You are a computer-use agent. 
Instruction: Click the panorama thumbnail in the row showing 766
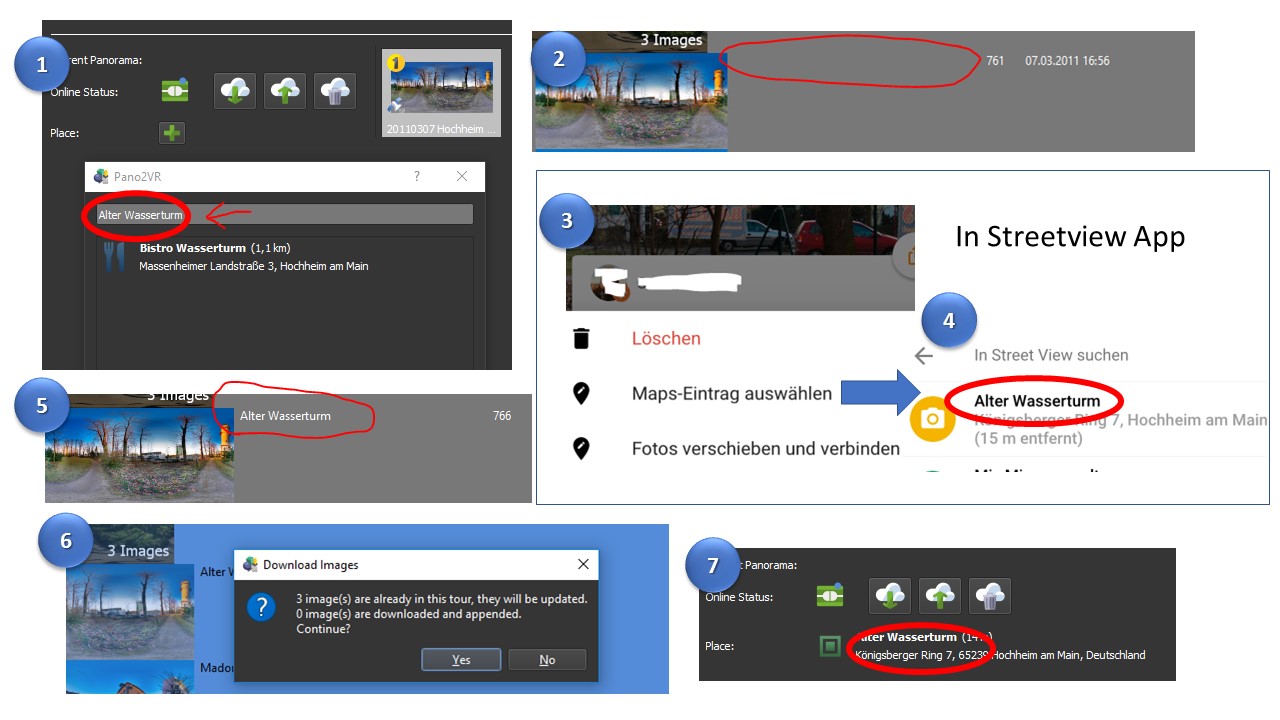coord(139,454)
